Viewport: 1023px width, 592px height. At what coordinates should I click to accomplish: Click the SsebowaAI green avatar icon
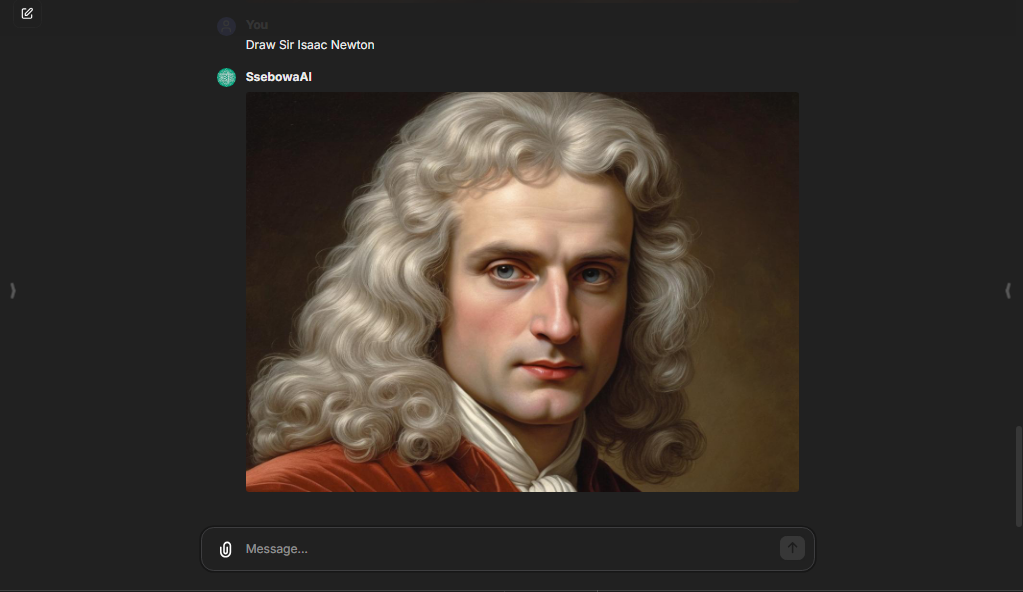(x=226, y=78)
